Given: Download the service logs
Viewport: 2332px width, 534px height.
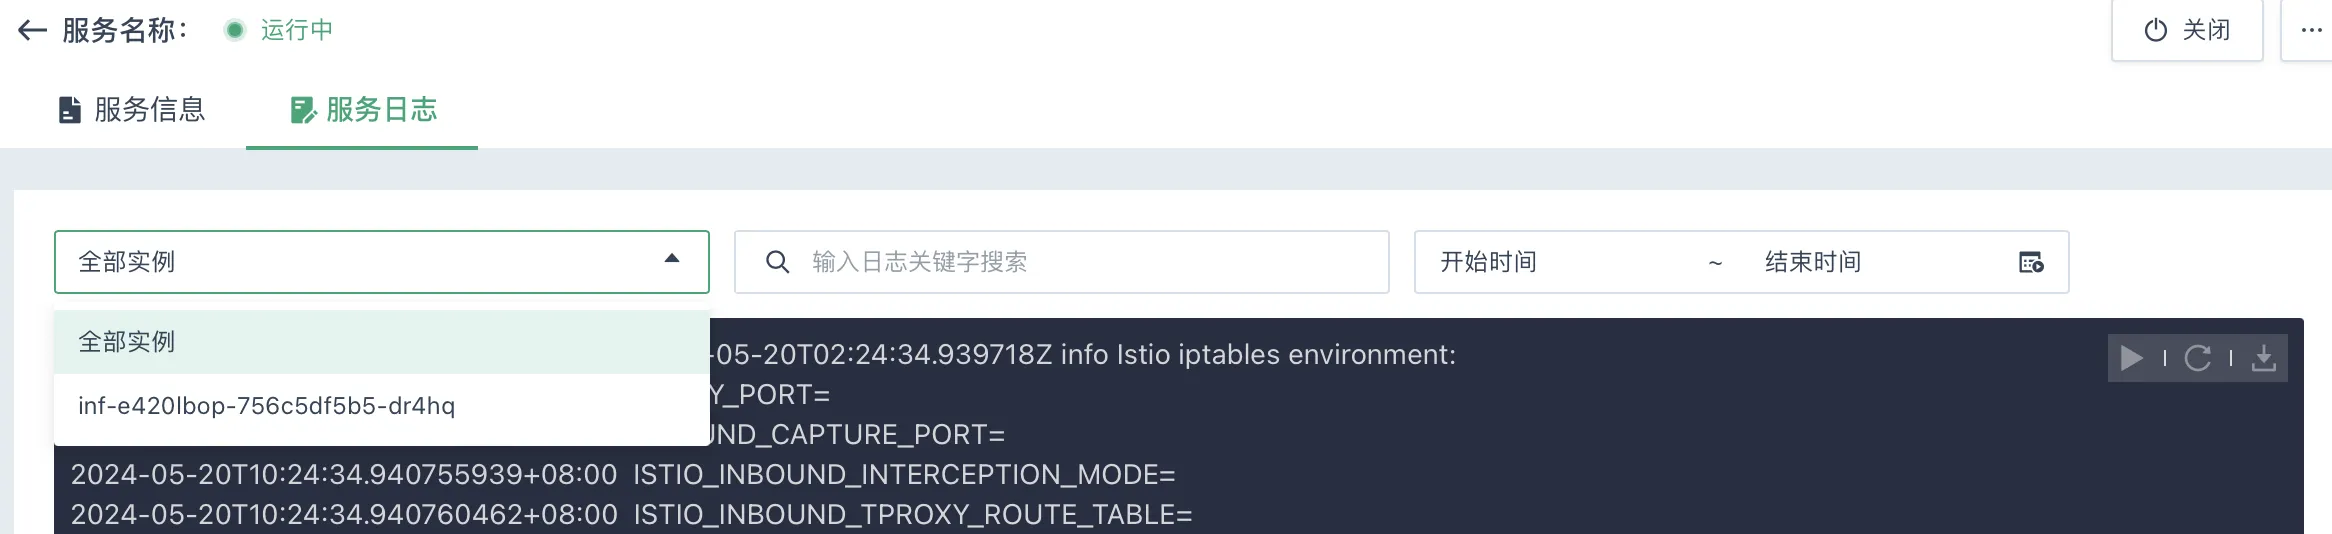Looking at the screenshot, I should point(2263,358).
